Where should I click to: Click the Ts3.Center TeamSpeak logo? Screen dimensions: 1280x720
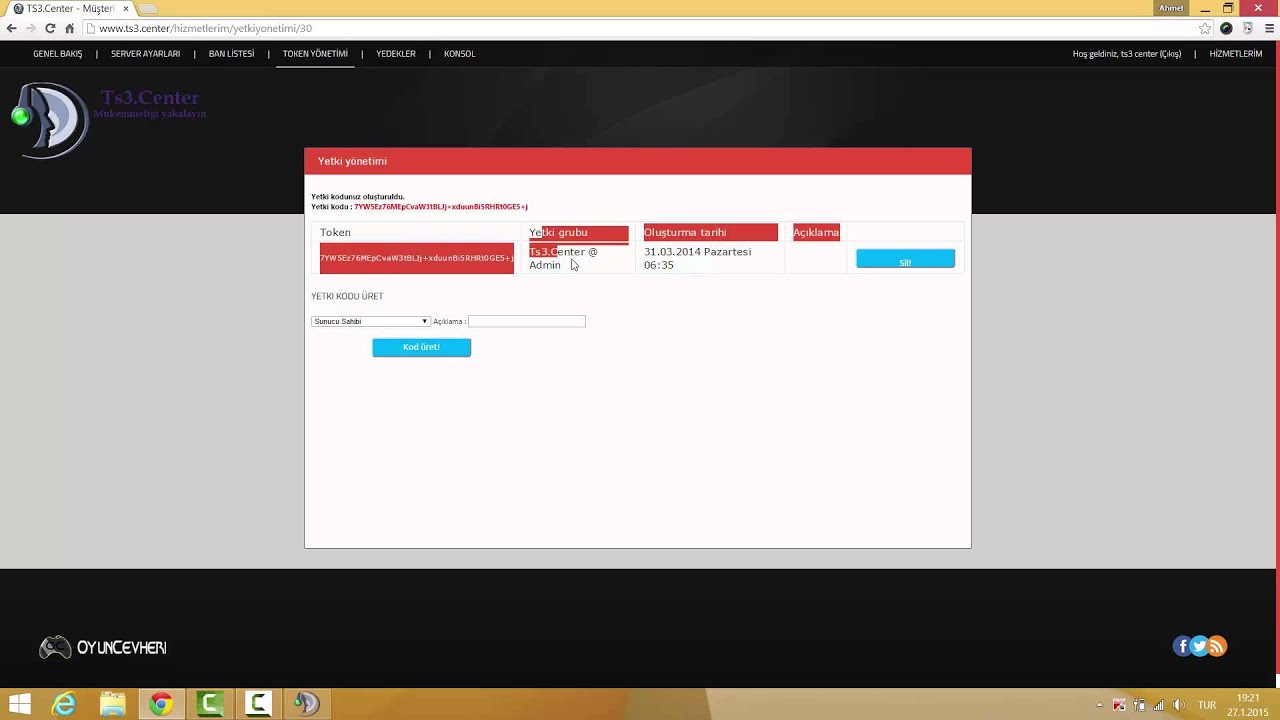(x=50, y=118)
